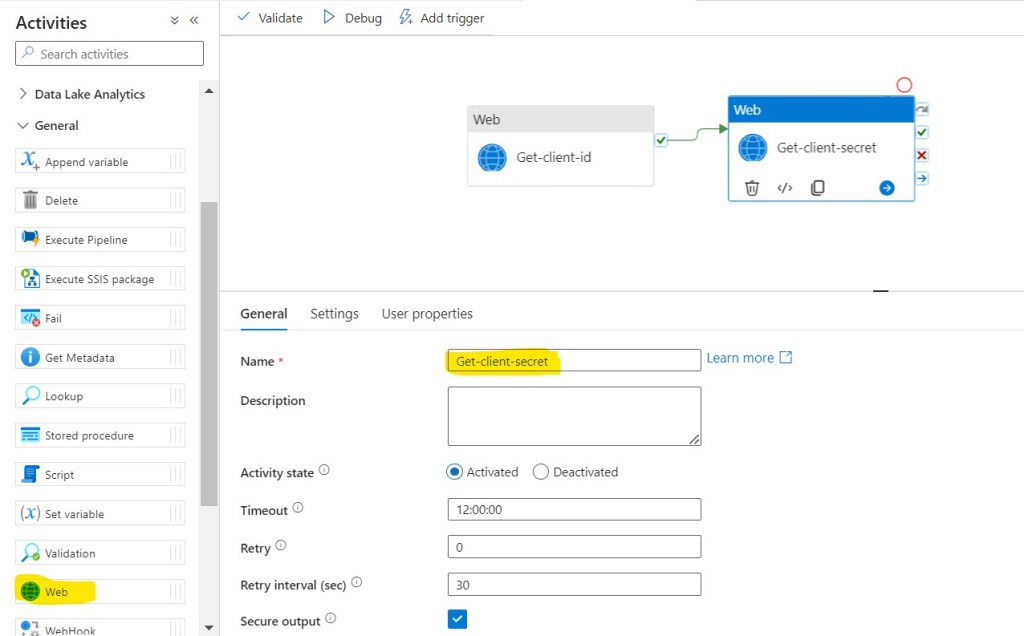
Task: Switch to the Settings tab
Action: click(334, 314)
